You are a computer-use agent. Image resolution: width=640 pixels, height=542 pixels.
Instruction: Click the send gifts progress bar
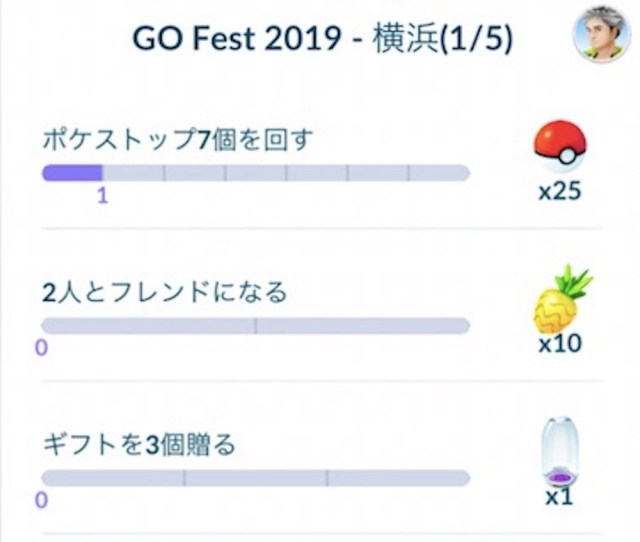point(255,478)
